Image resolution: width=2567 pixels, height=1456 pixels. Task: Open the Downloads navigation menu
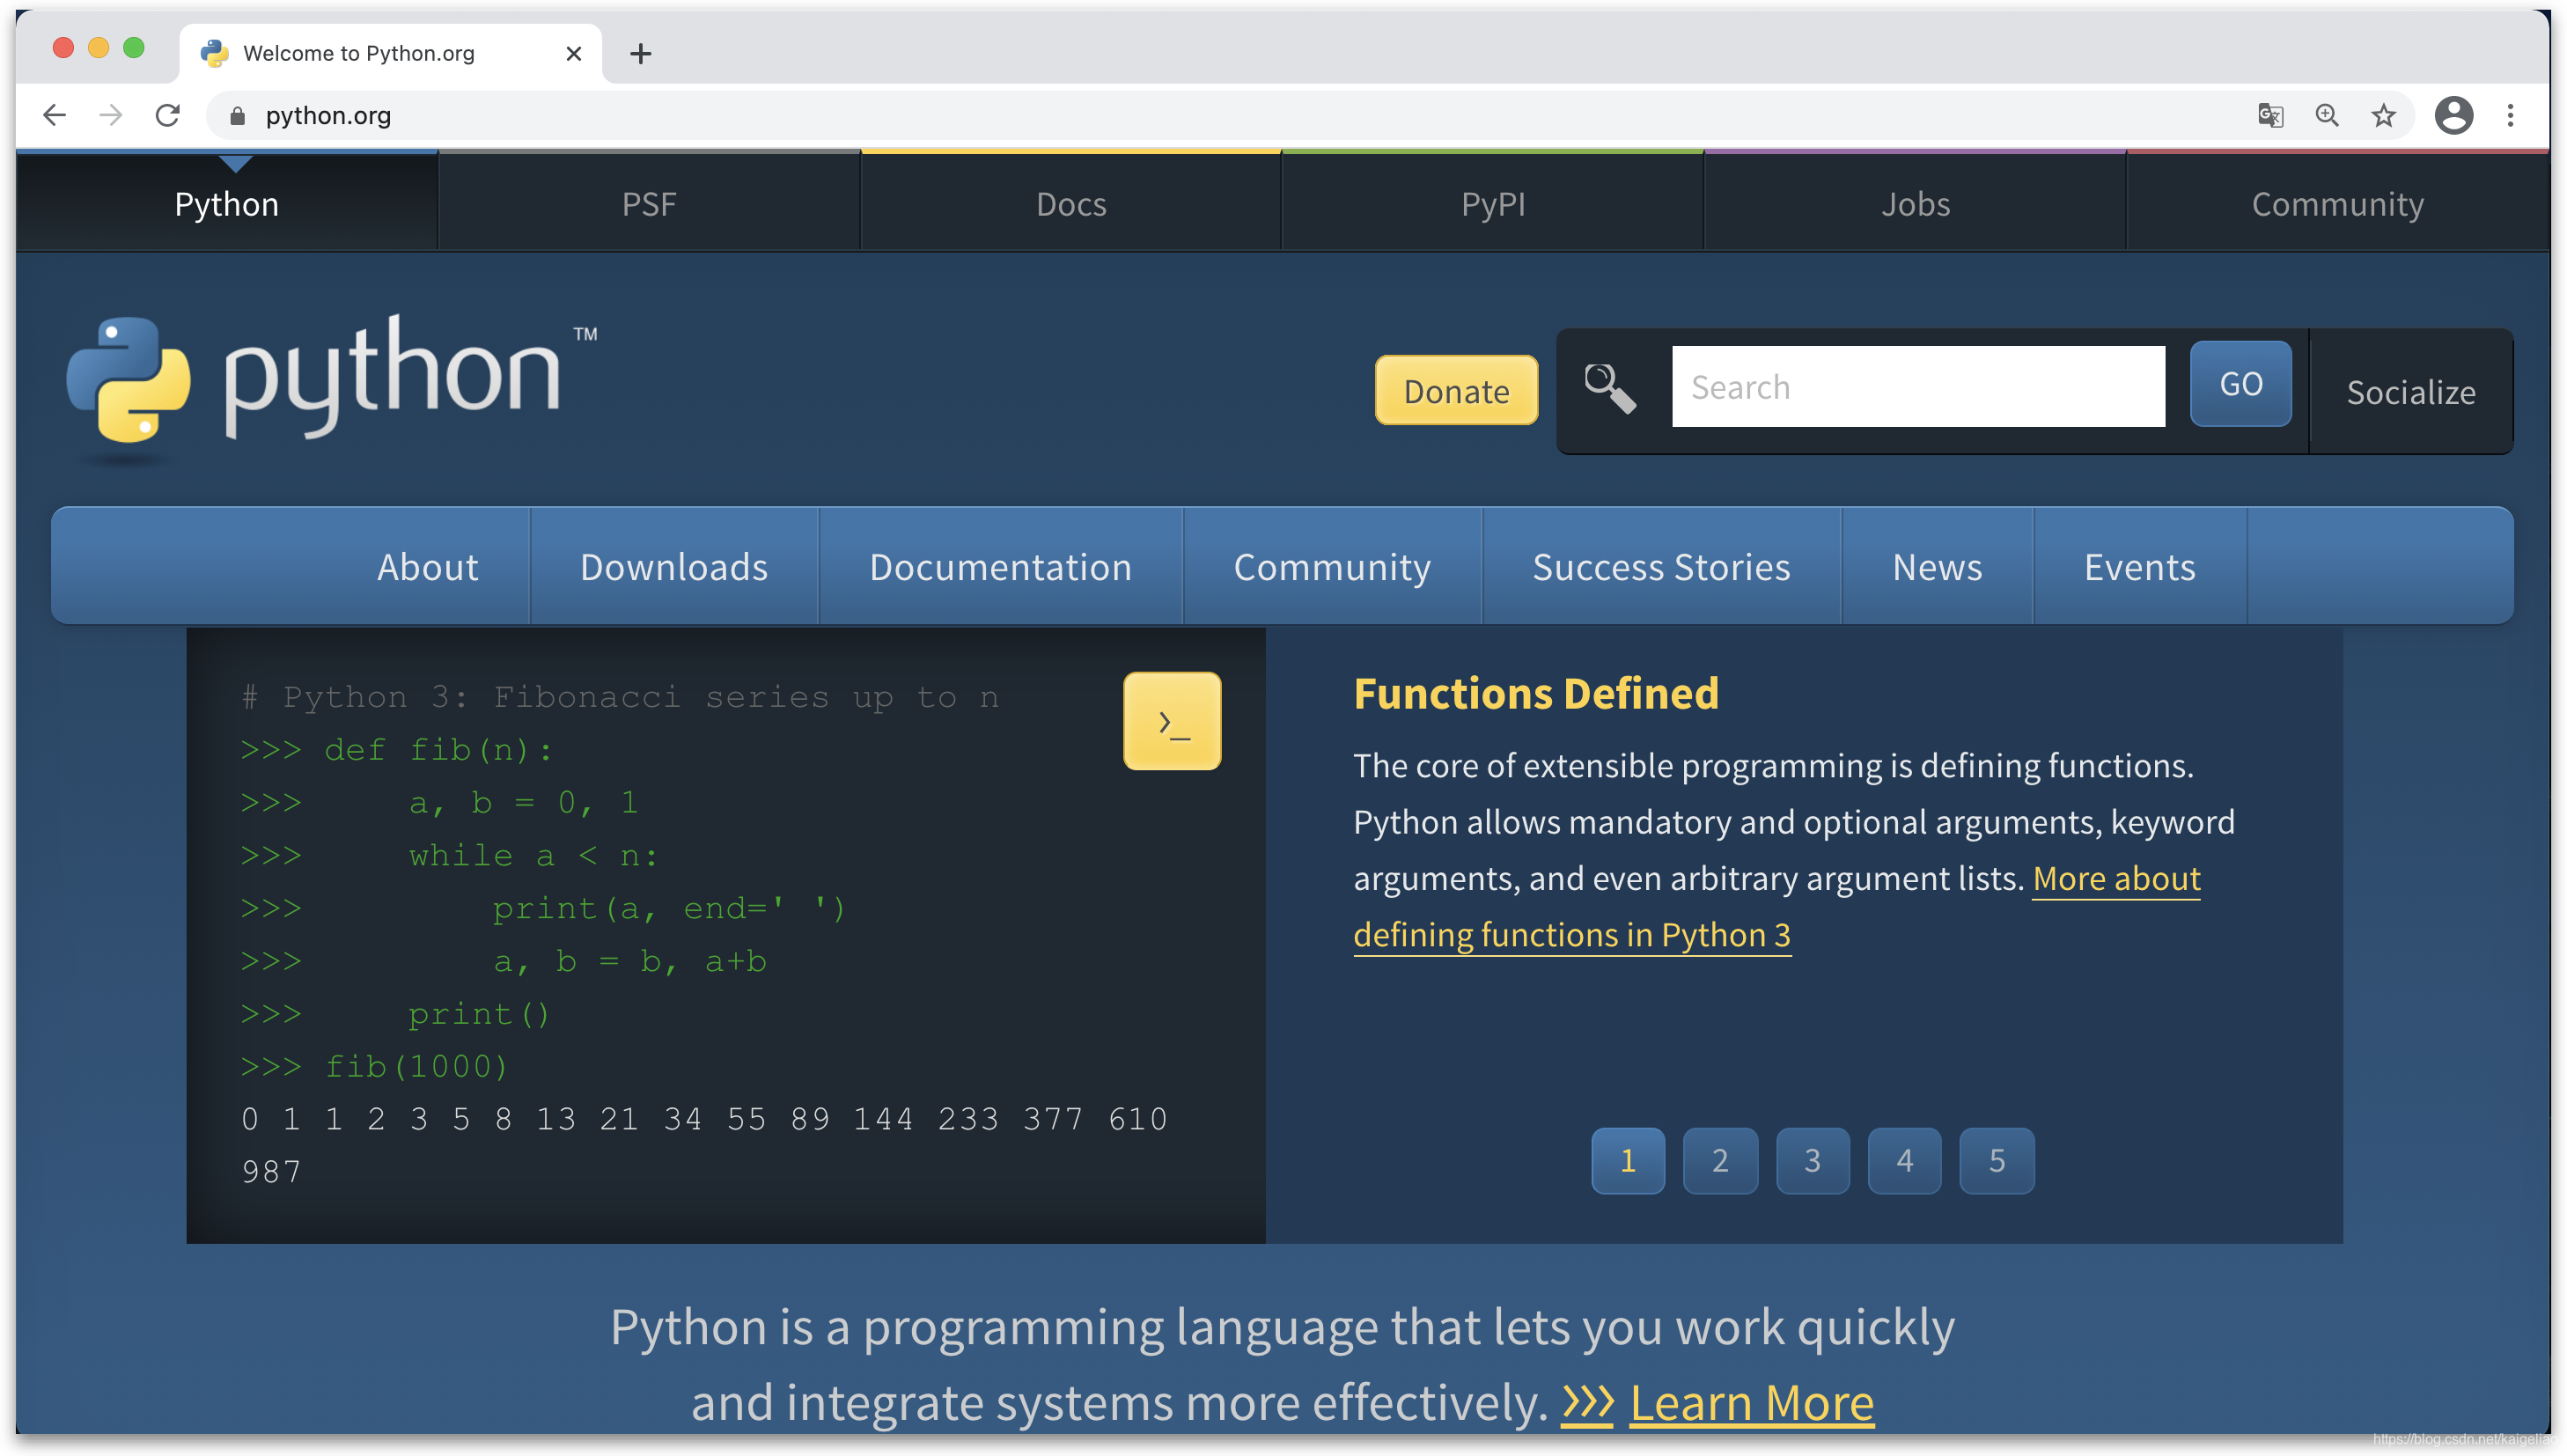click(674, 567)
